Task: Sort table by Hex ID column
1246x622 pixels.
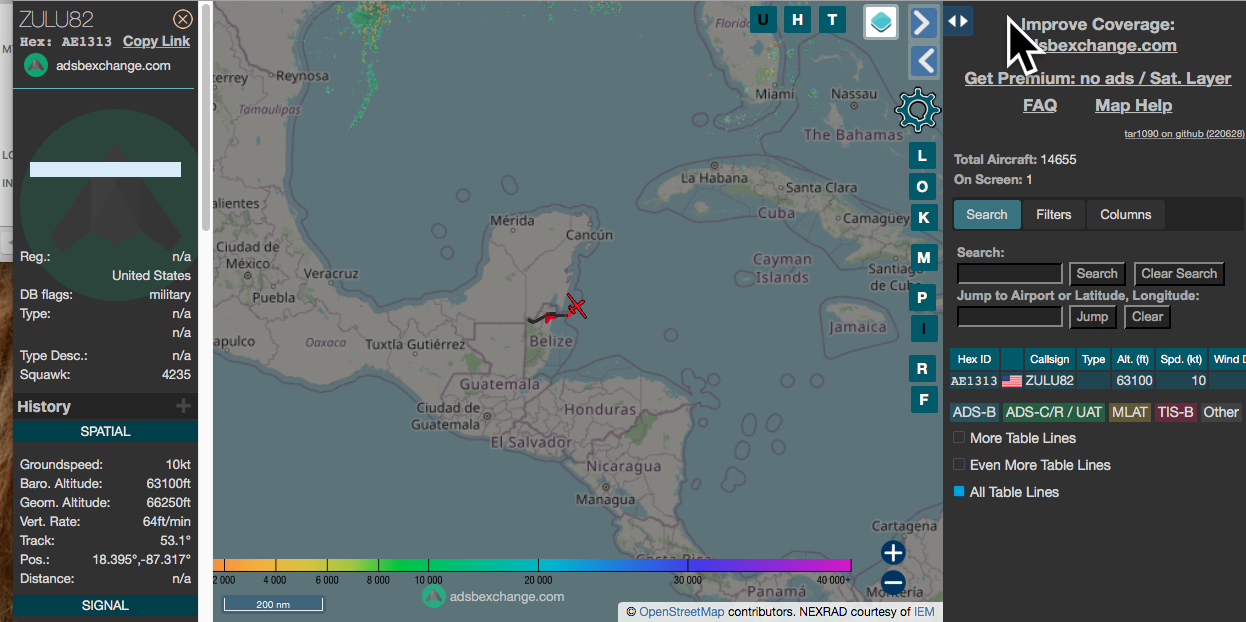Action: tap(975, 359)
